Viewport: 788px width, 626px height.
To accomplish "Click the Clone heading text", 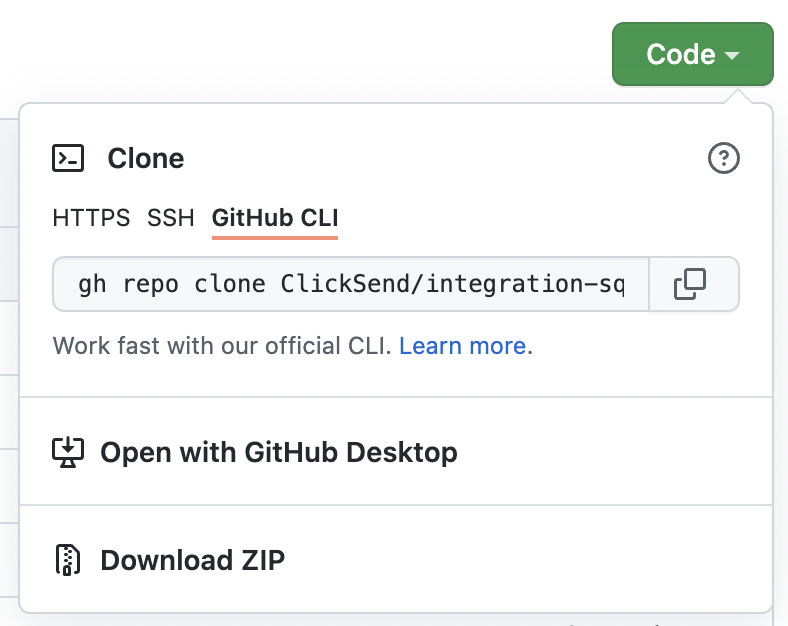I will (x=146, y=158).
